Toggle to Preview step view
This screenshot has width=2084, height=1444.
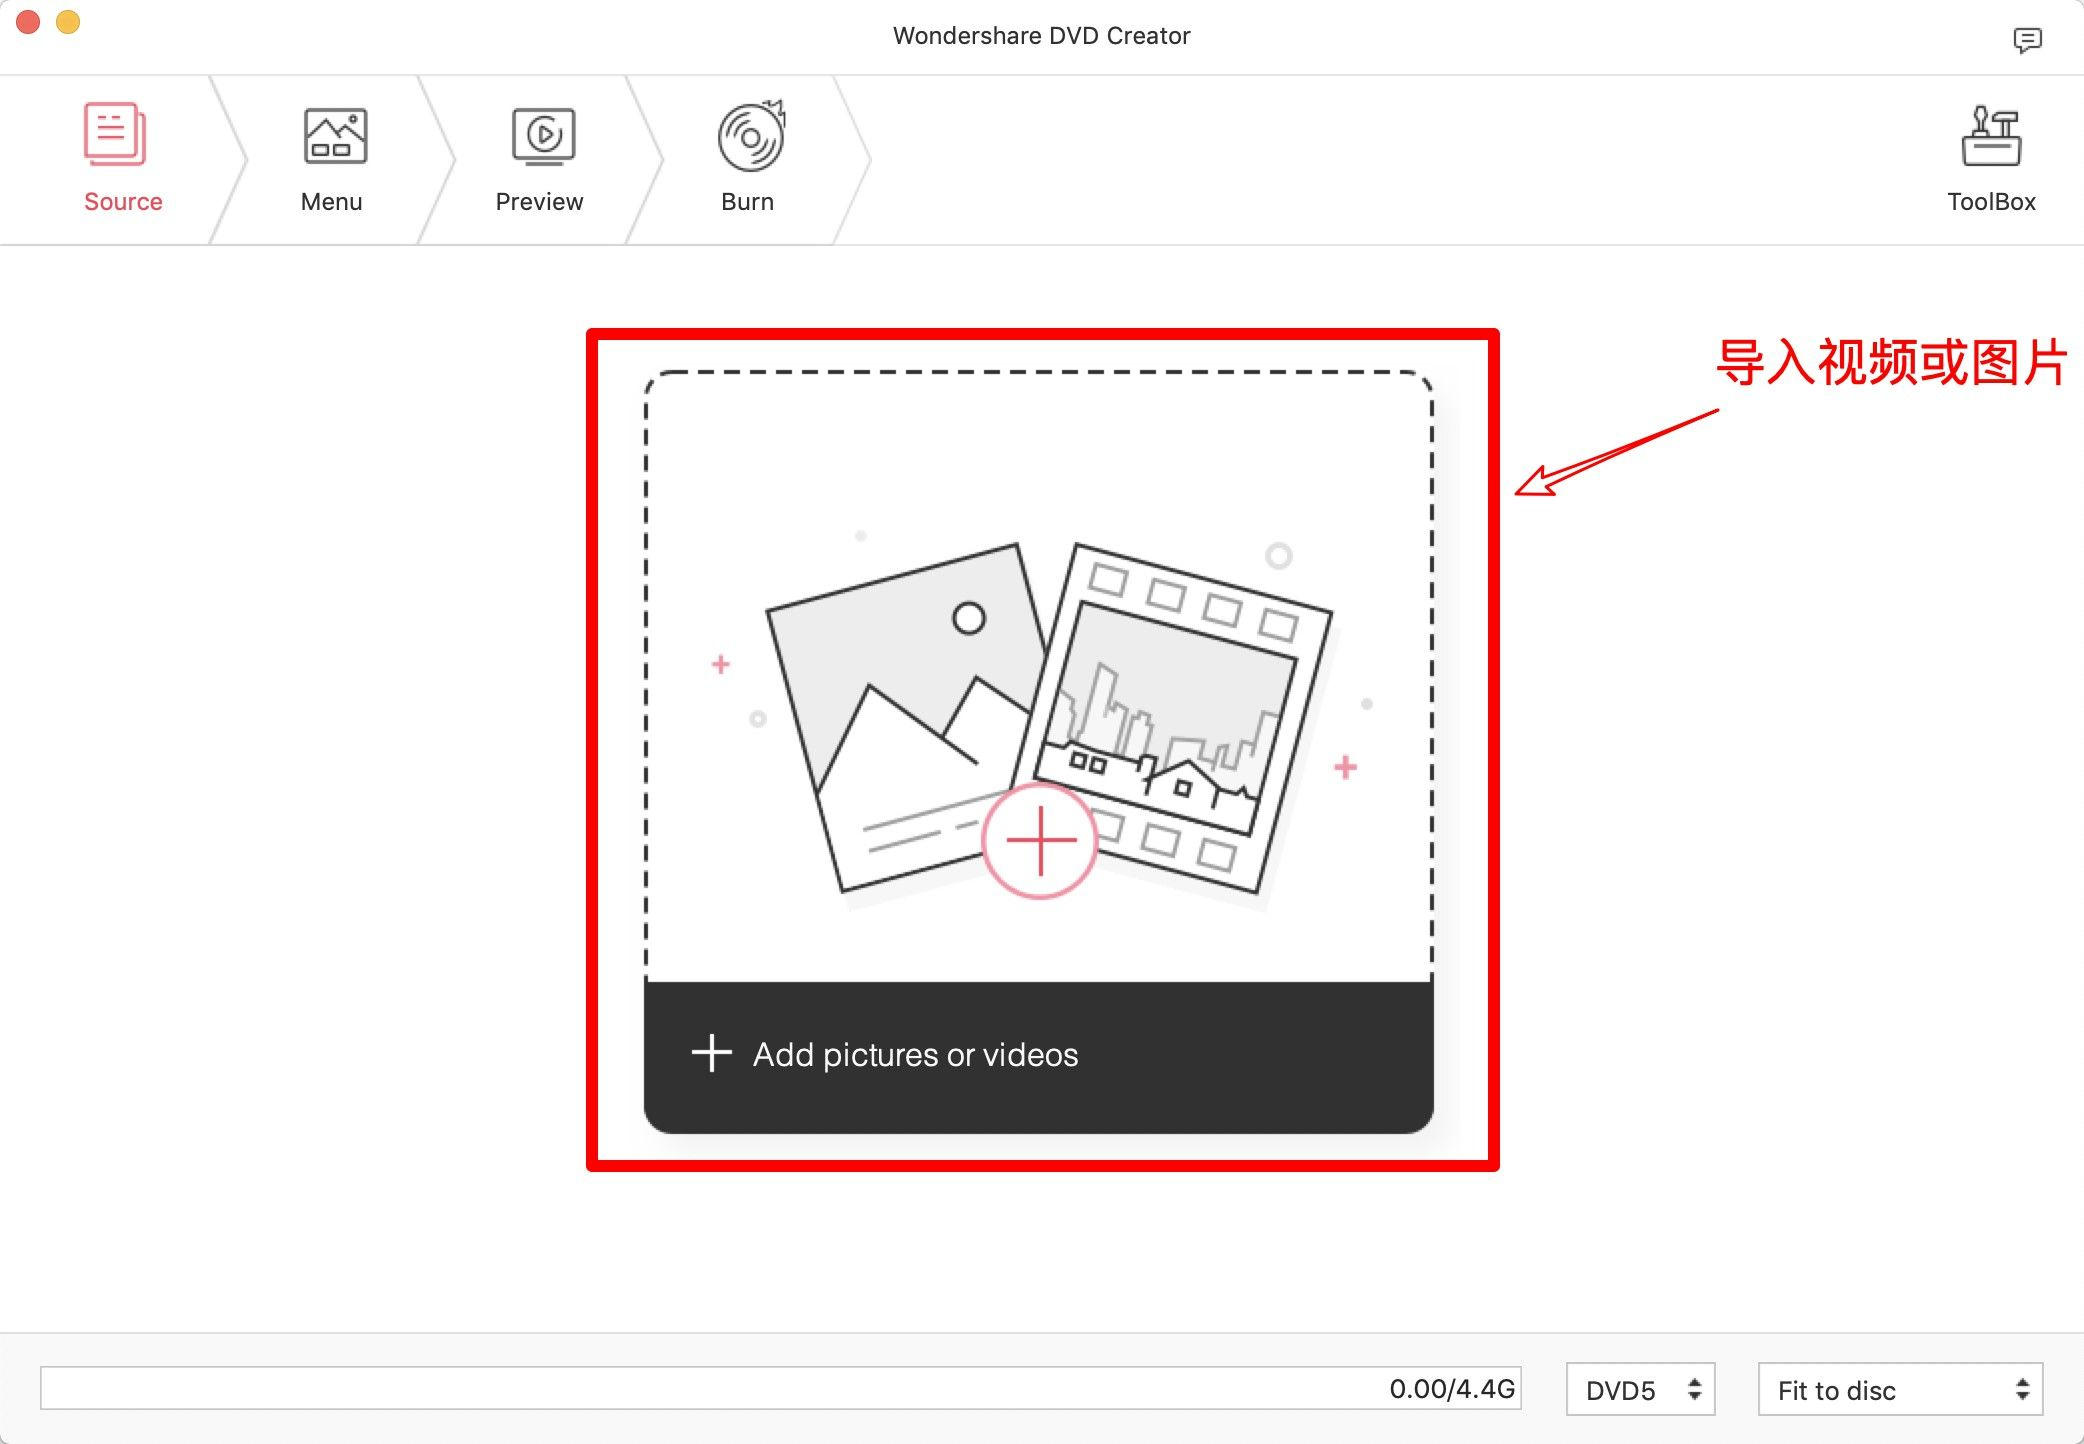point(538,157)
